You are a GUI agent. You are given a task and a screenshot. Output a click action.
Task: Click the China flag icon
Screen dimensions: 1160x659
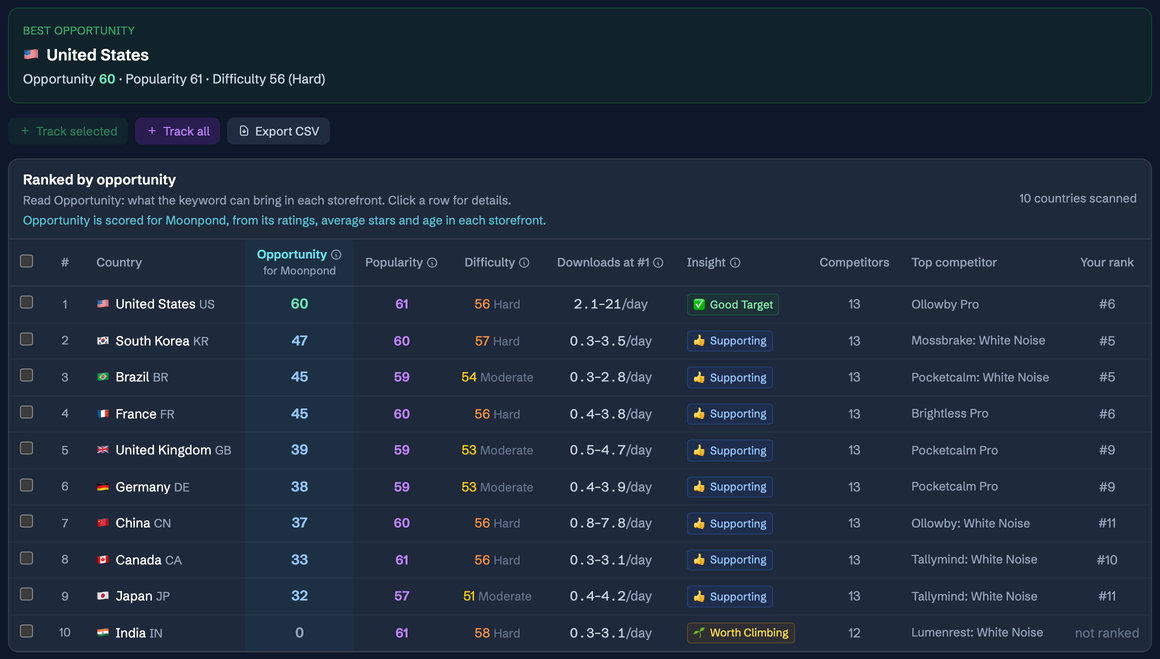(103, 523)
